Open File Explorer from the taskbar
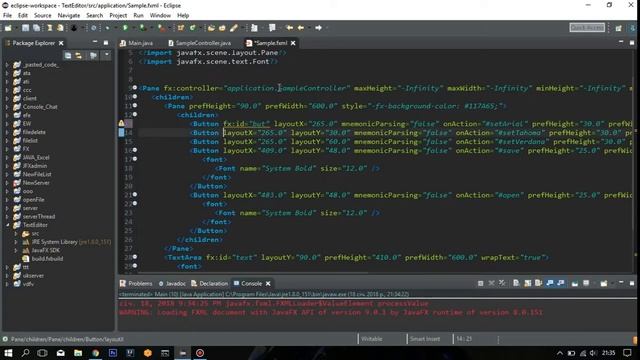The height and width of the screenshot is (360, 640). (78, 353)
